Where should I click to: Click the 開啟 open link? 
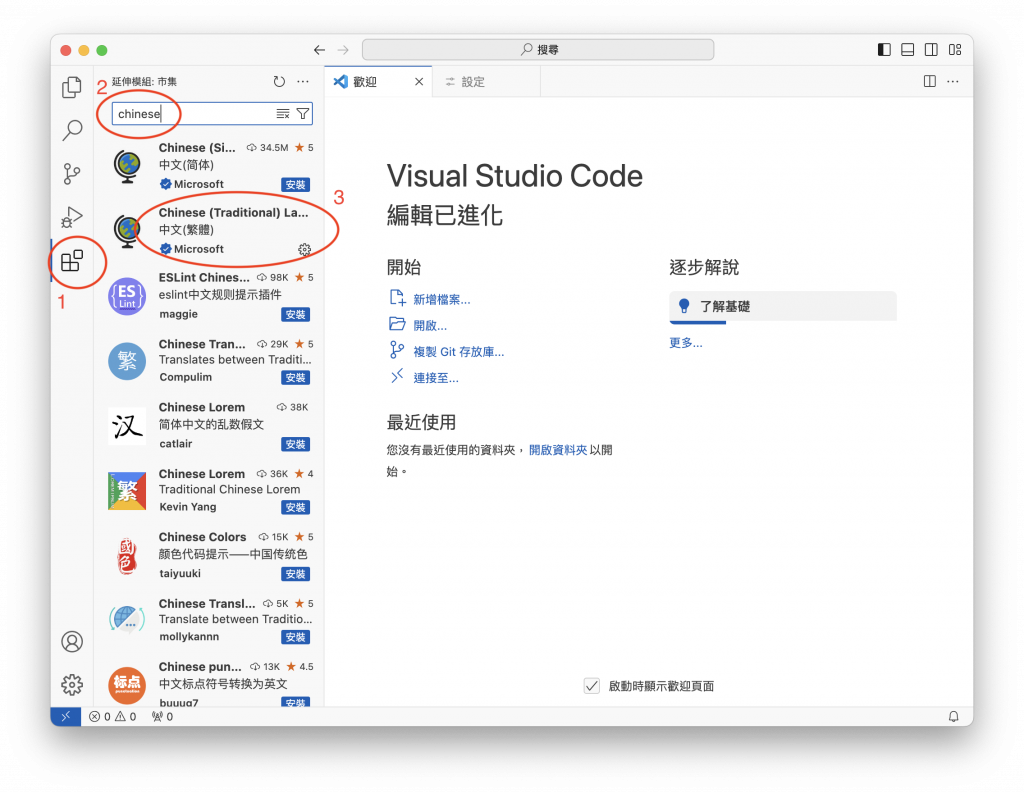(x=430, y=325)
